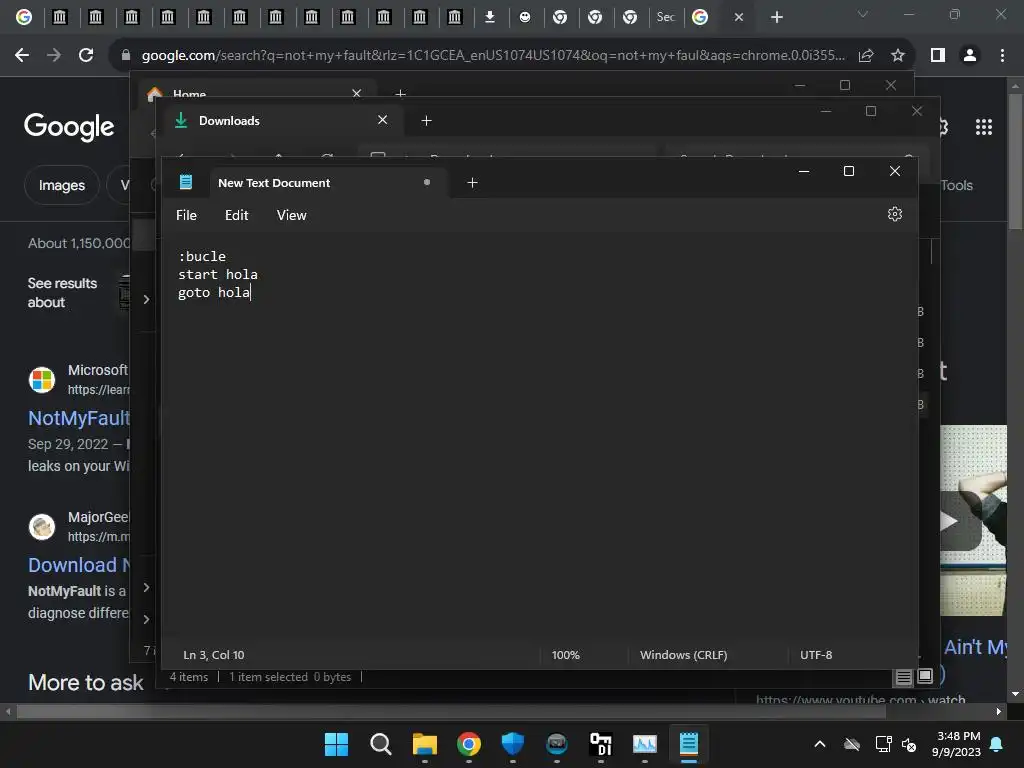This screenshot has height=768, width=1024.
Task: Click inside the Notepad text editing area
Action: coord(539,434)
